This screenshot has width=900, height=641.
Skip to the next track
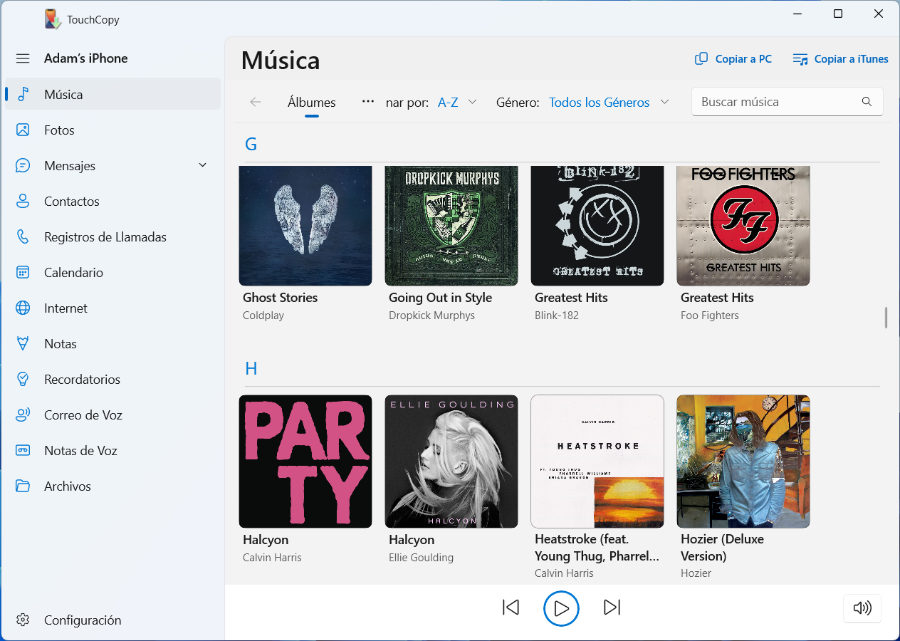pyautogui.click(x=612, y=607)
